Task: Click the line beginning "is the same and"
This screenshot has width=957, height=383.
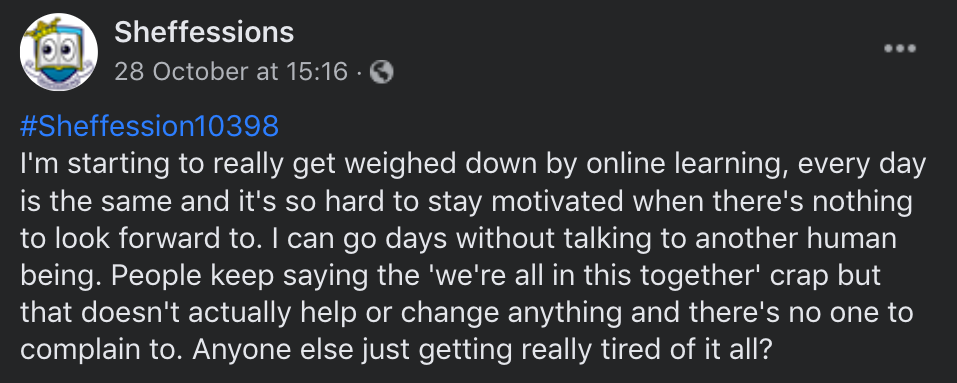Action: click(x=466, y=202)
